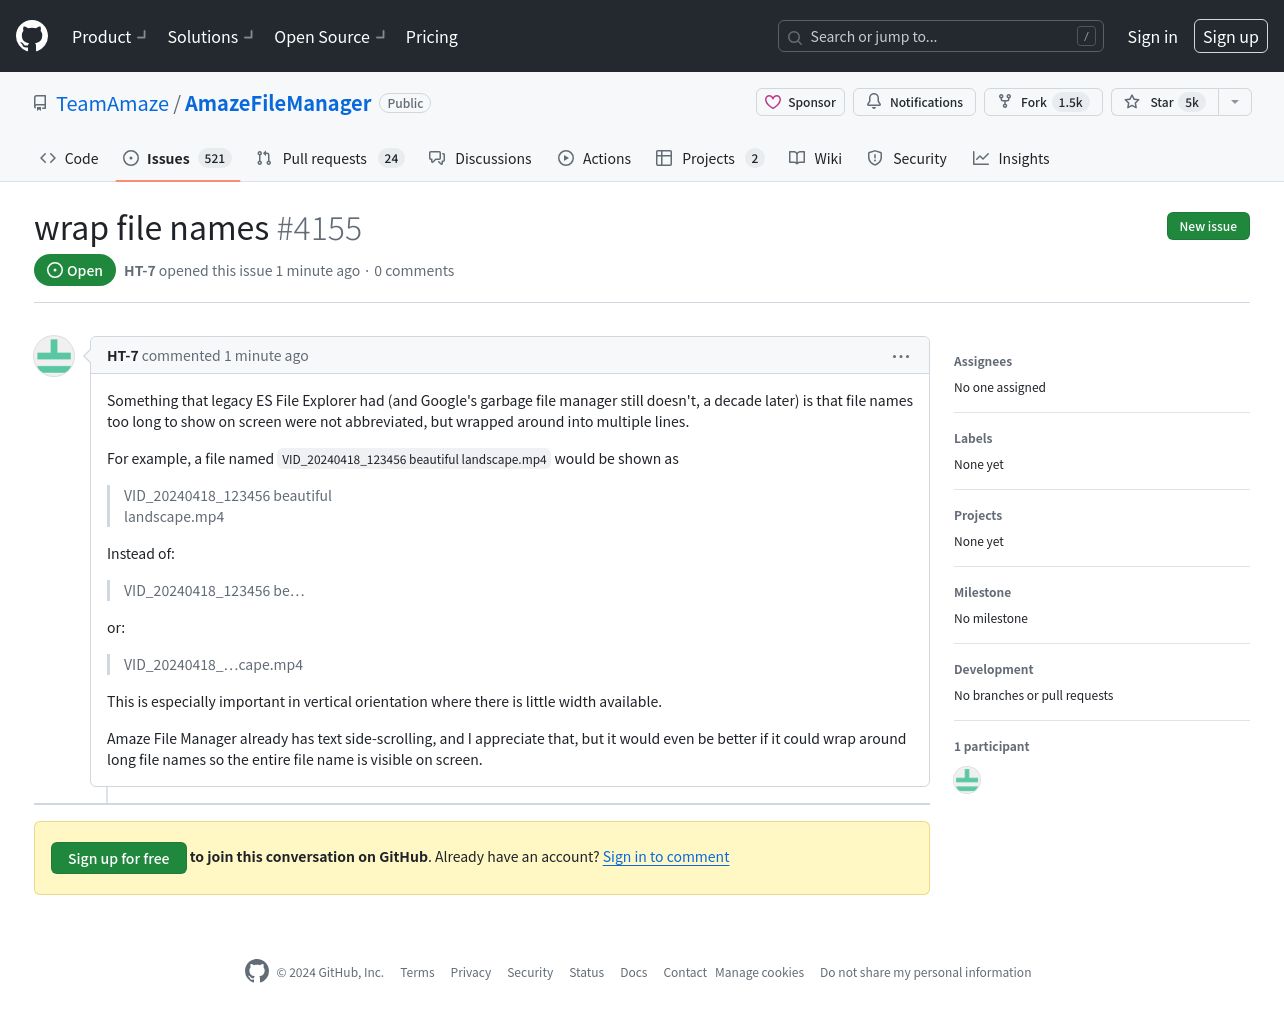Open the star lists dropdown arrow
1284x1026 pixels.
coord(1235,102)
